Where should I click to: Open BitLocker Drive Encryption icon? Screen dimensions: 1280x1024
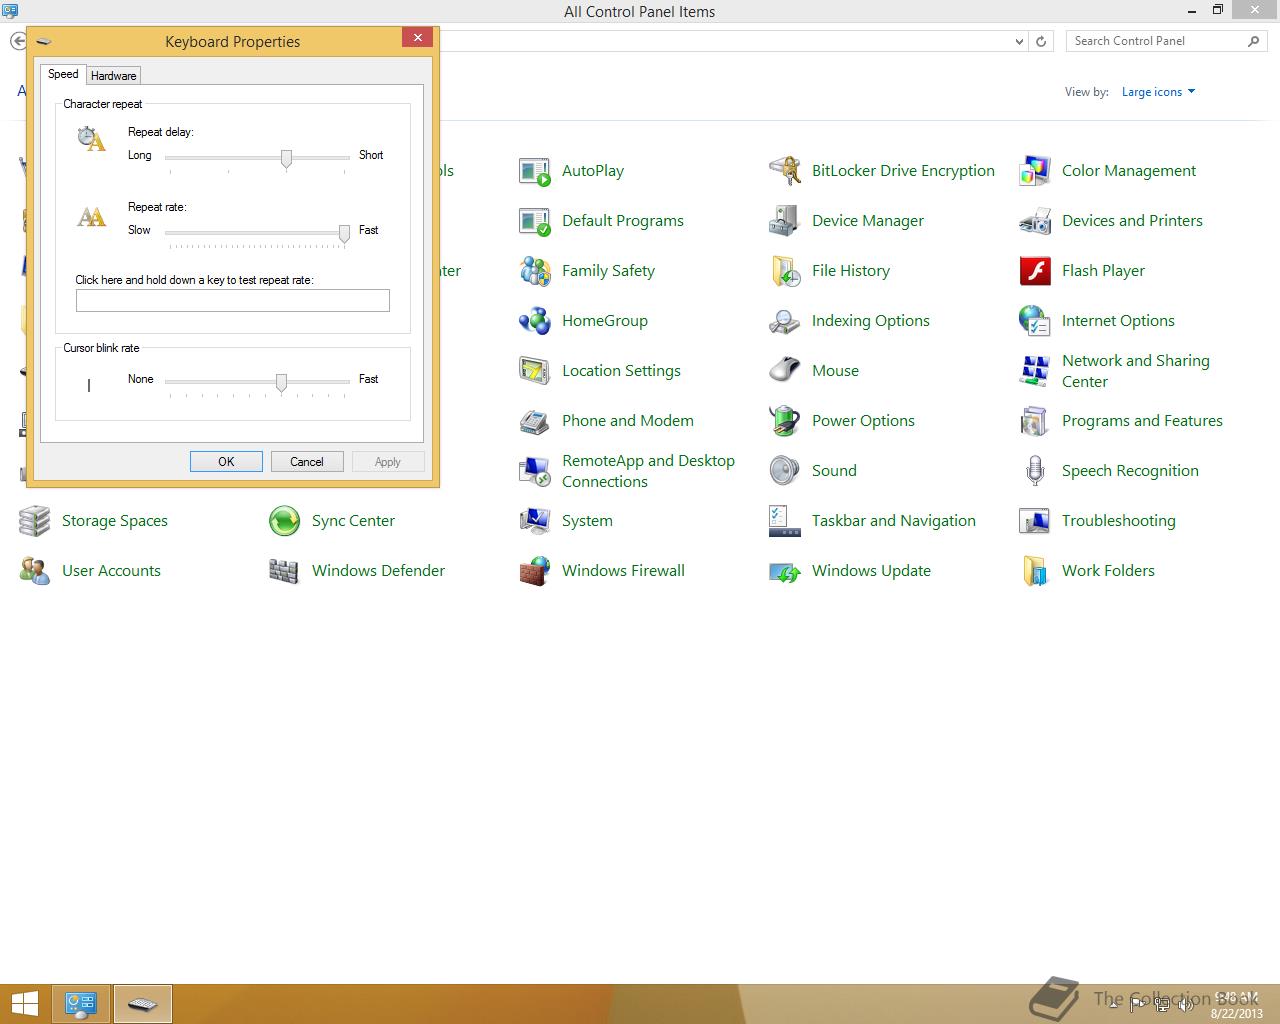pyautogui.click(x=785, y=171)
